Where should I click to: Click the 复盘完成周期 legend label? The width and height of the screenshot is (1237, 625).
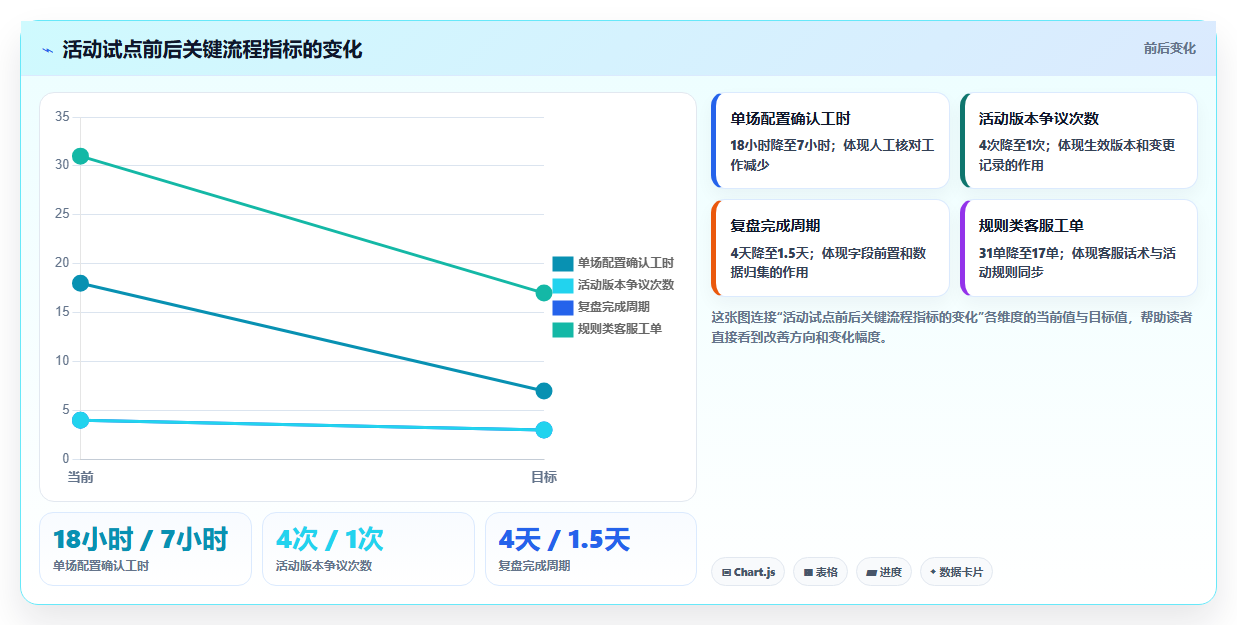614,307
